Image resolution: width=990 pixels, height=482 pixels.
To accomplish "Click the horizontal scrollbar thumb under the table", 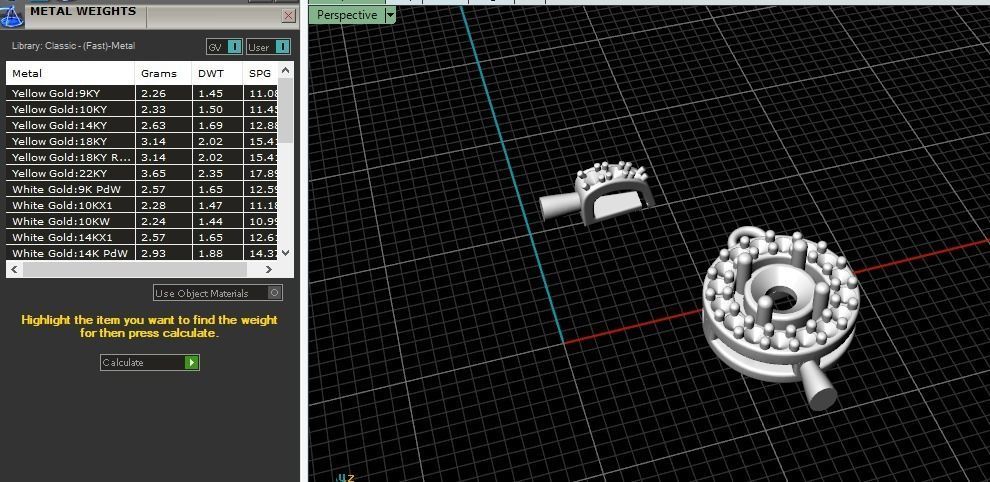I will (x=134, y=269).
